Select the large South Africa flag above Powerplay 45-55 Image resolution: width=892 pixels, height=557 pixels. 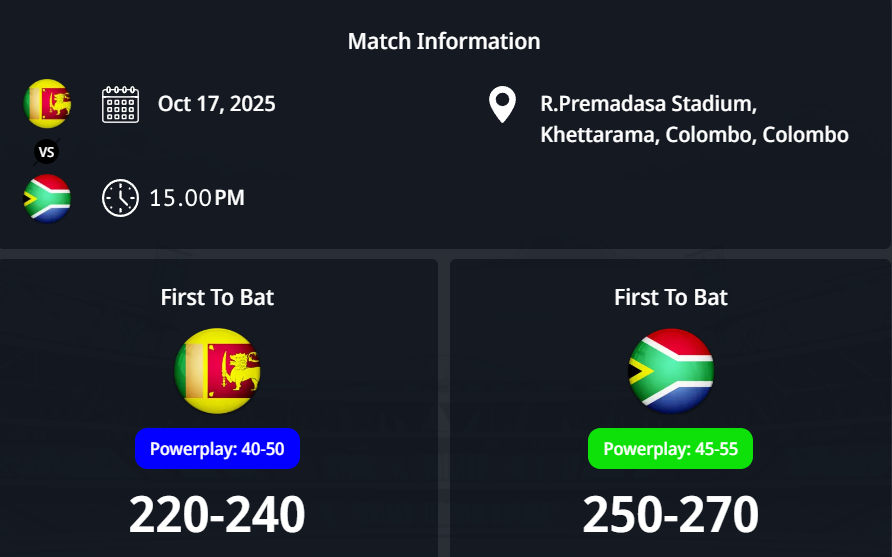pyautogui.click(x=670, y=371)
